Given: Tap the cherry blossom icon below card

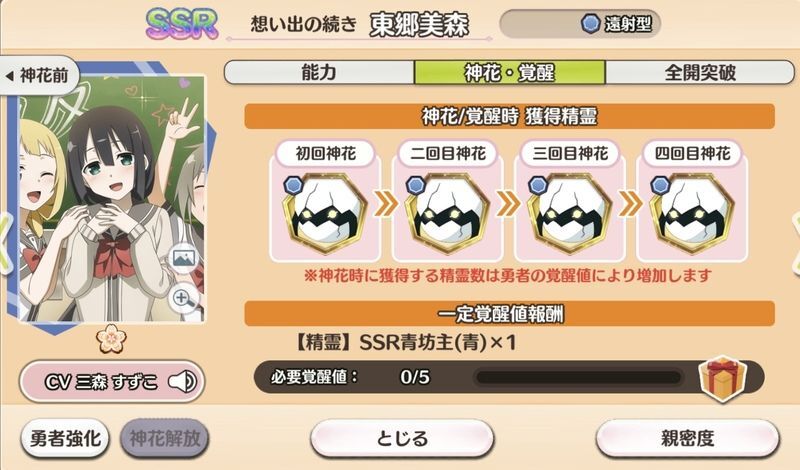Looking at the screenshot, I should (x=111, y=339).
